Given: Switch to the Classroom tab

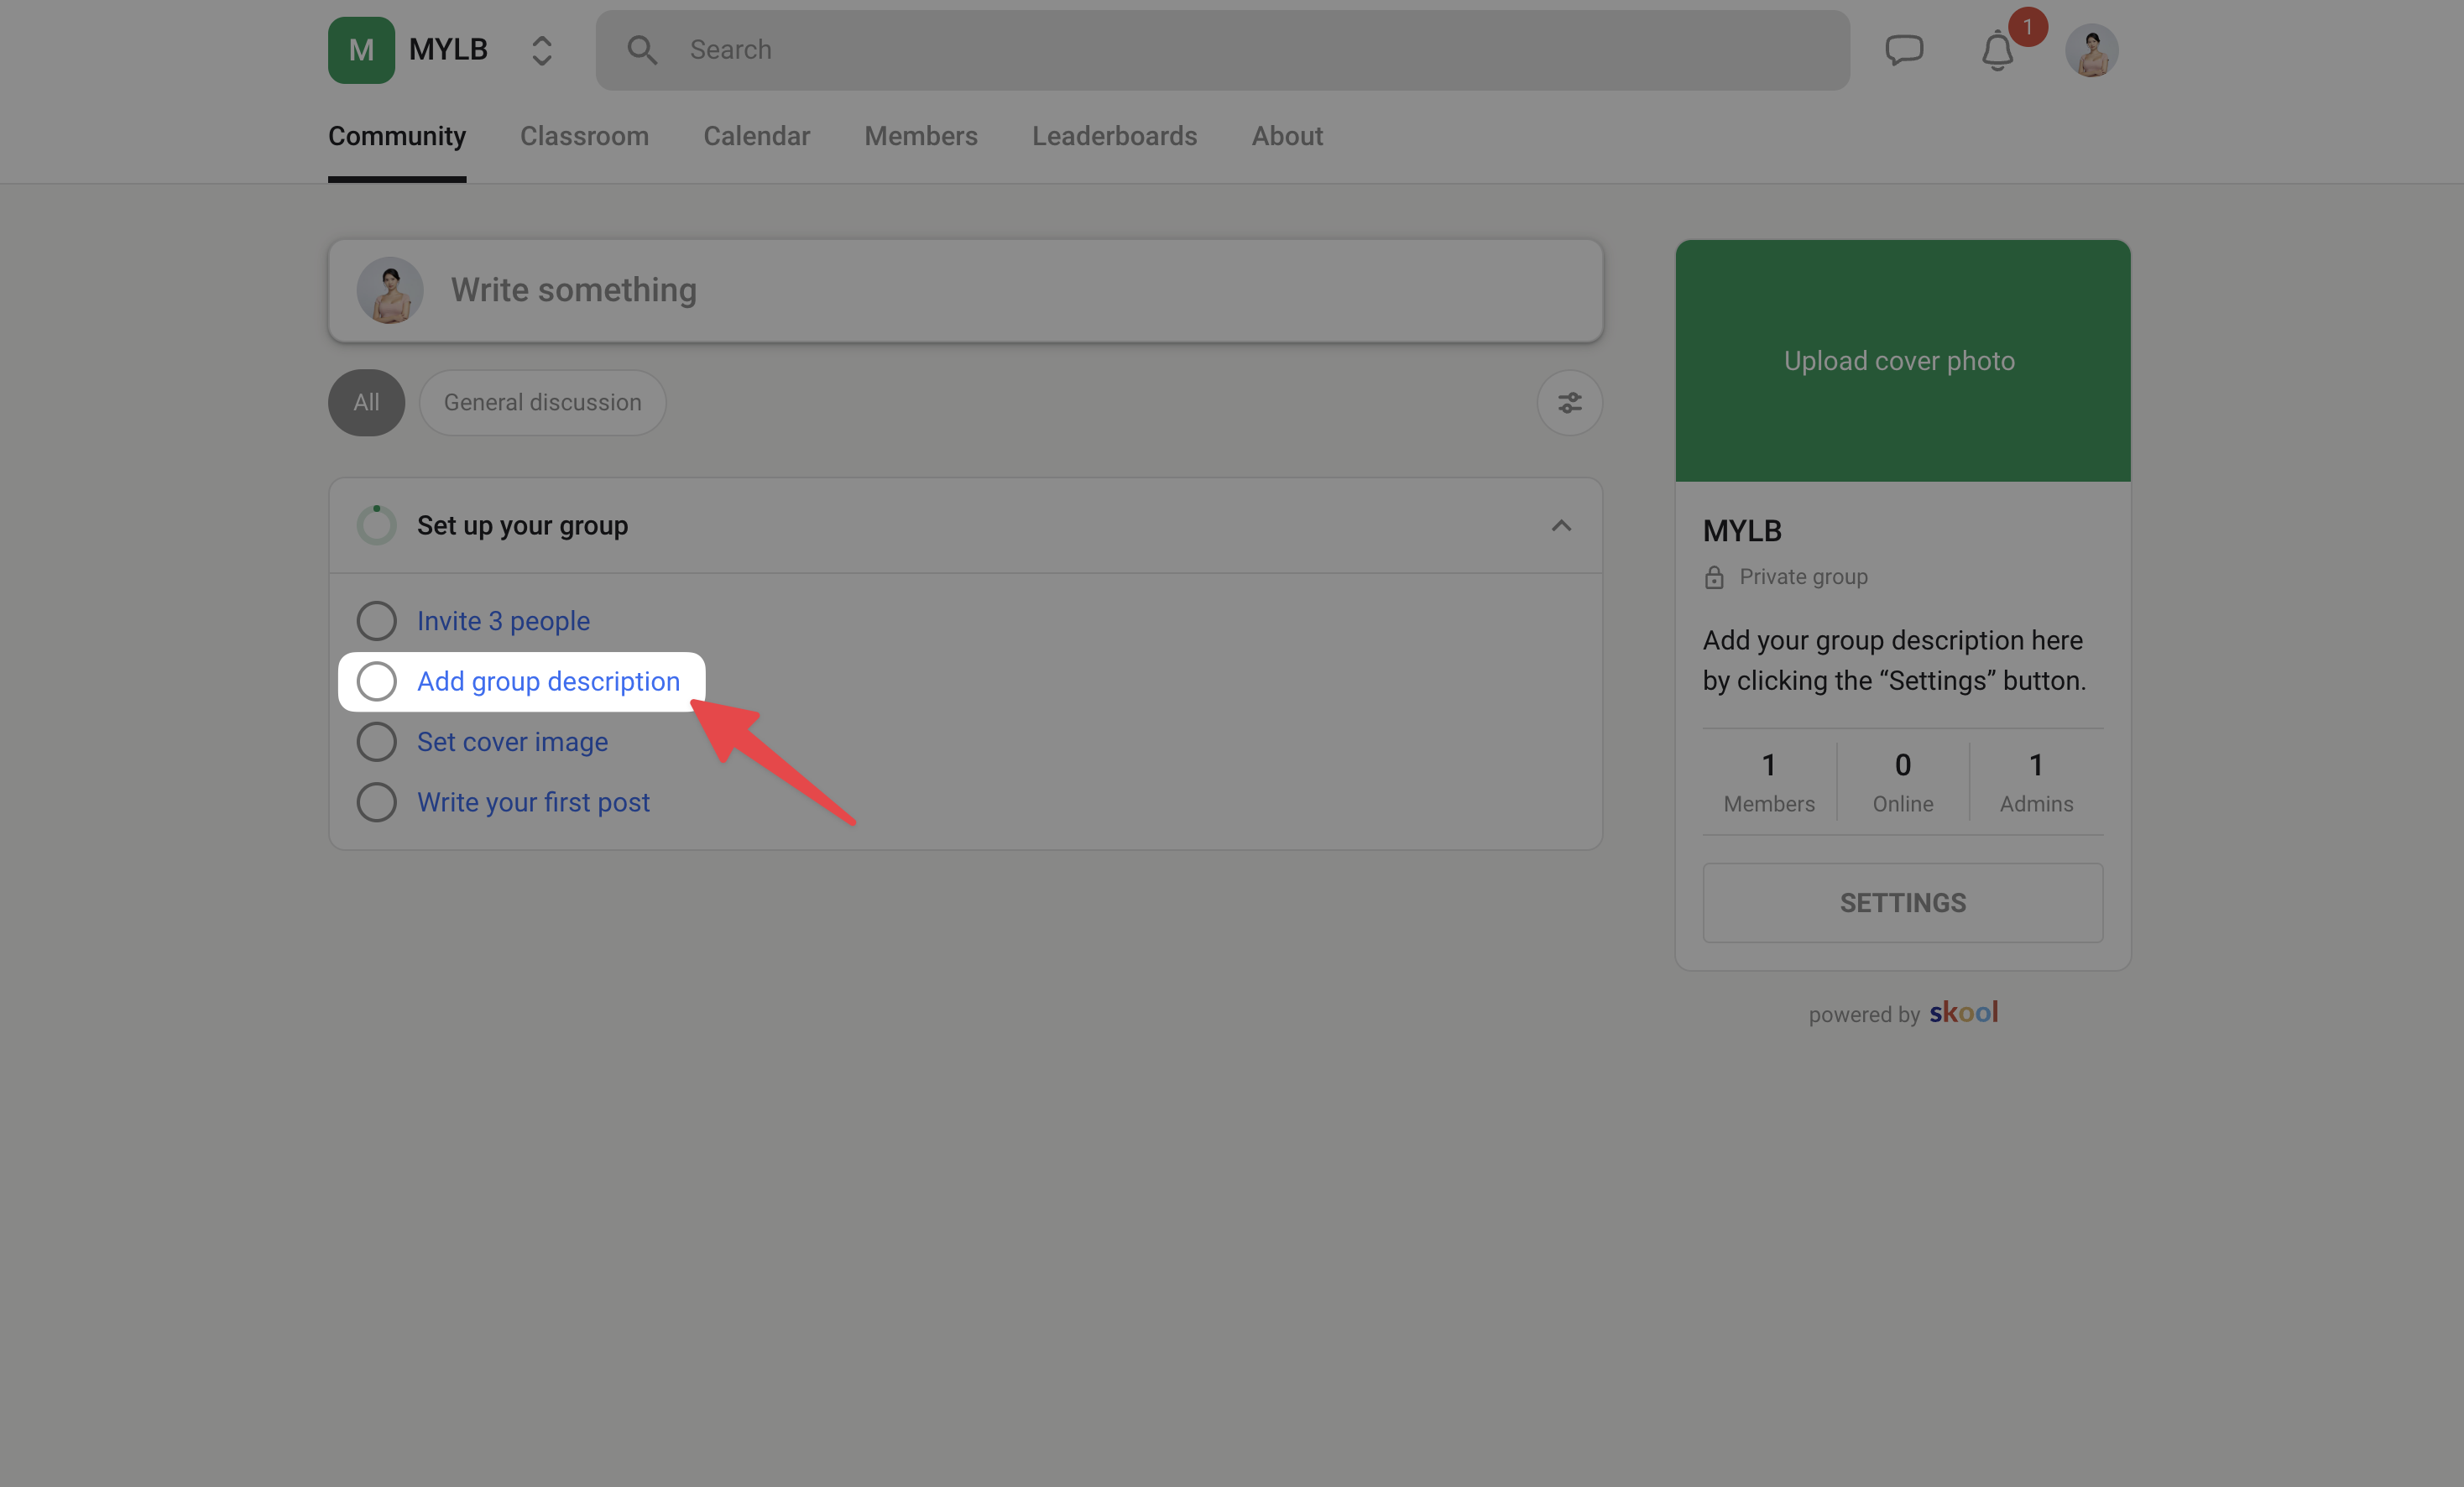Looking at the screenshot, I should coord(584,136).
